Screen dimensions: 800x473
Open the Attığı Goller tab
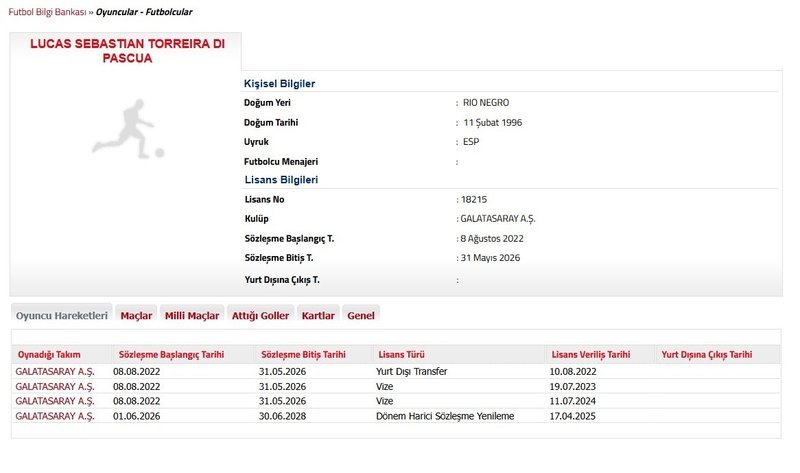pos(260,315)
